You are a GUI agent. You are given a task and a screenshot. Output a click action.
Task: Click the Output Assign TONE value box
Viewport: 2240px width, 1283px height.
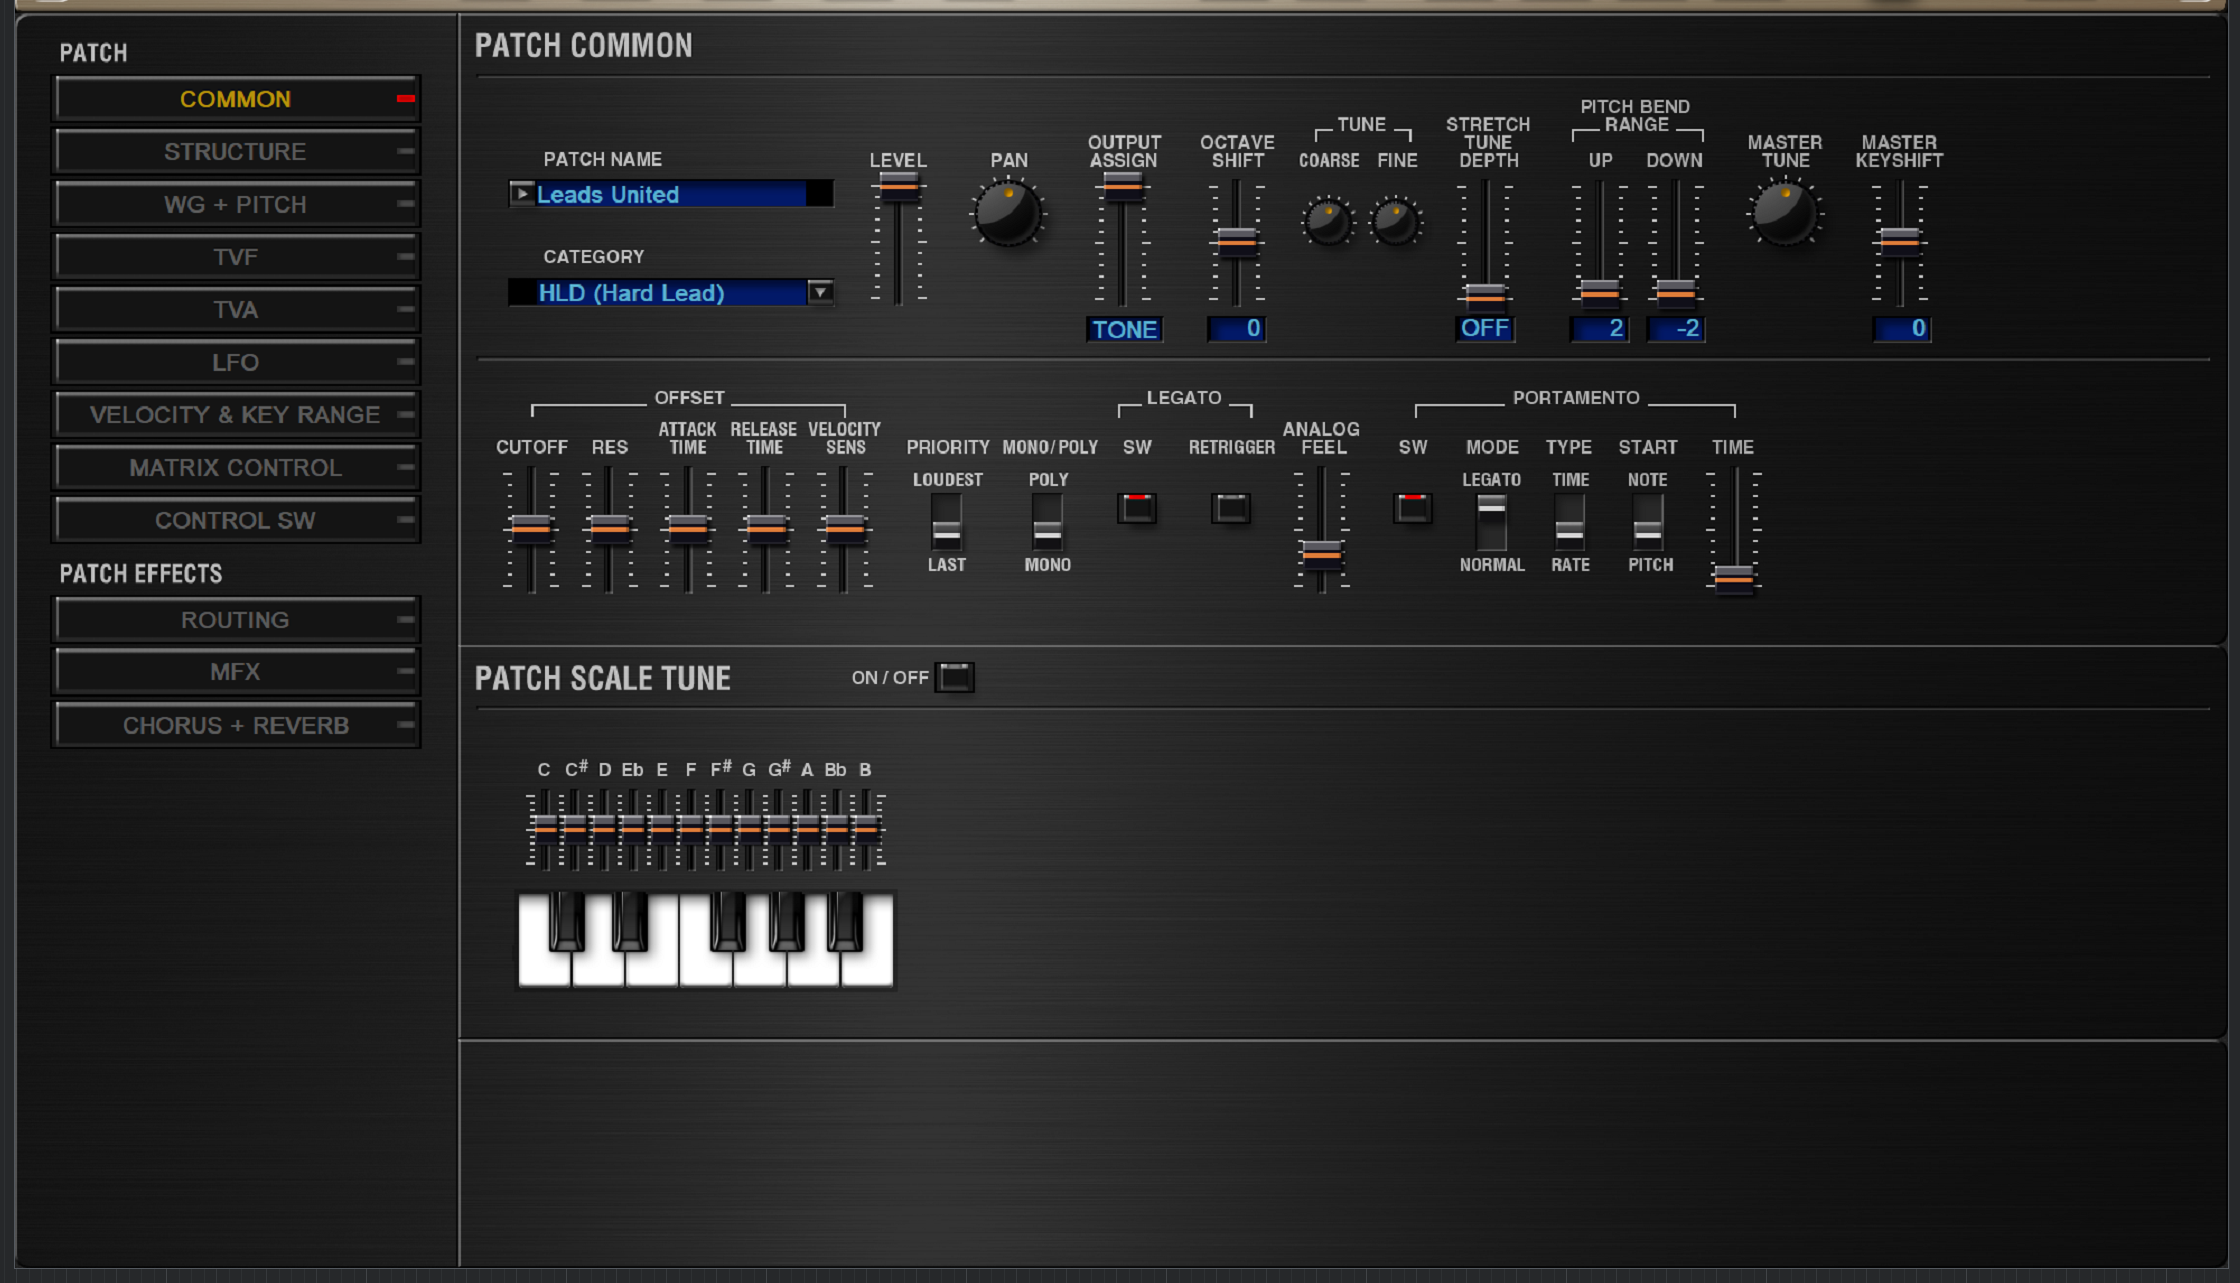click(x=1124, y=329)
